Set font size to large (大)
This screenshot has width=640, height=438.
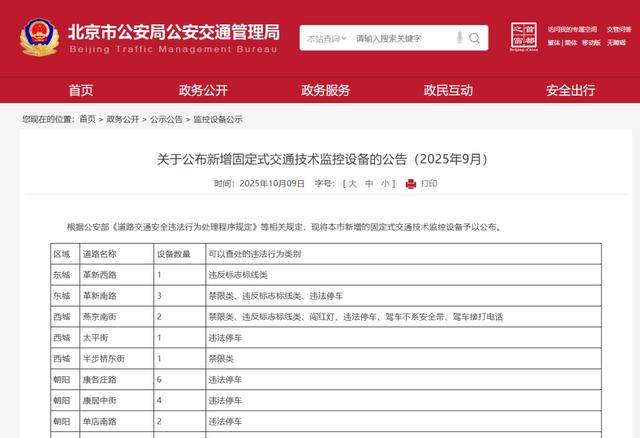tap(350, 184)
